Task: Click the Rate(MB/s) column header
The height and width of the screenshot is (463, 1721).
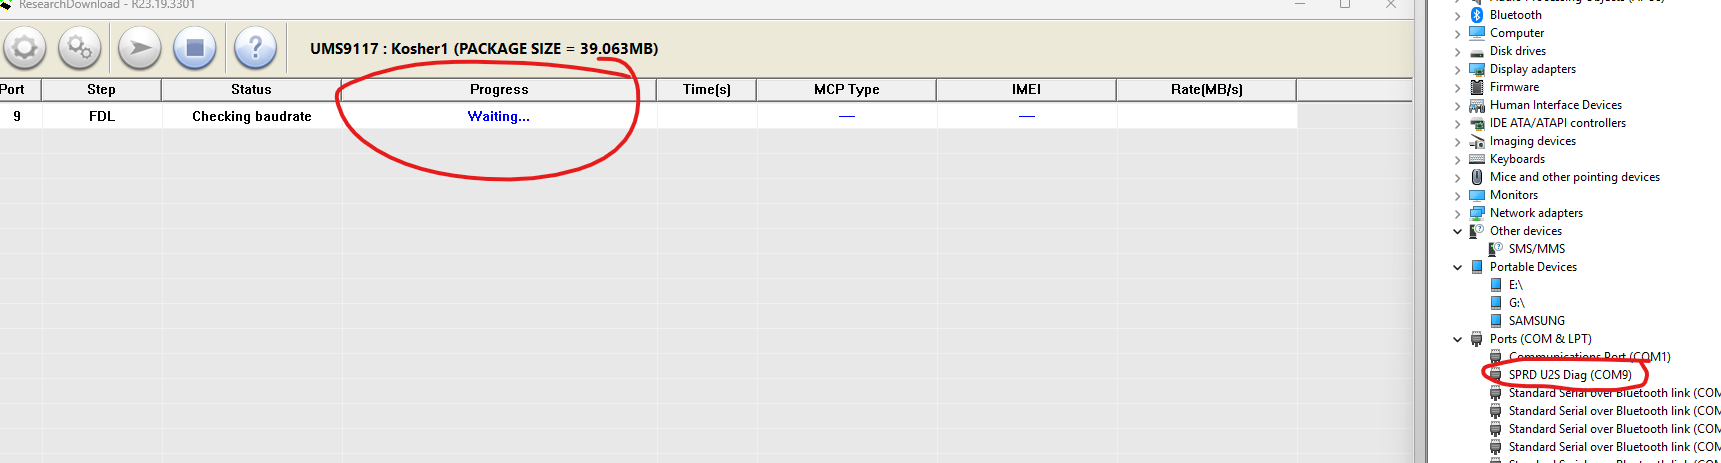Action: point(1206,89)
